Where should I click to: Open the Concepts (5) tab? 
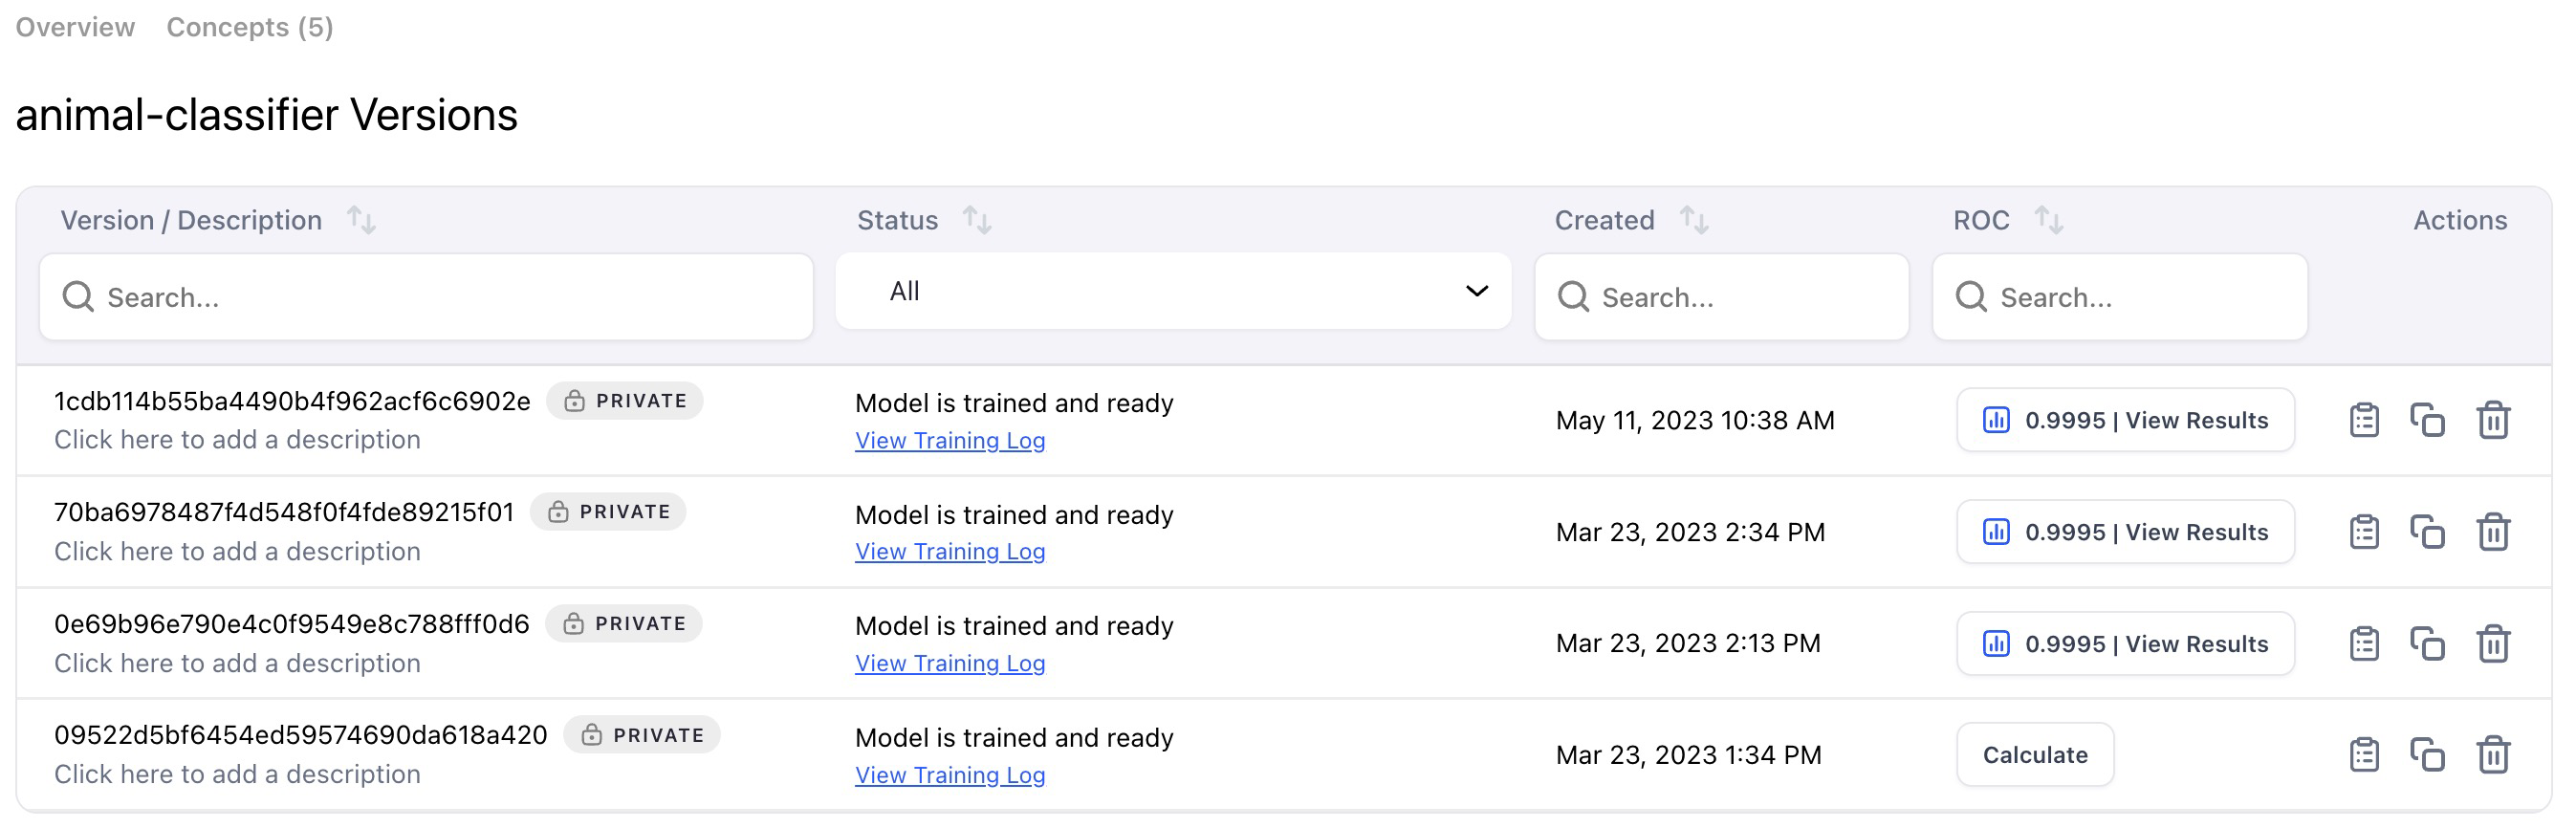click(250, 27)
